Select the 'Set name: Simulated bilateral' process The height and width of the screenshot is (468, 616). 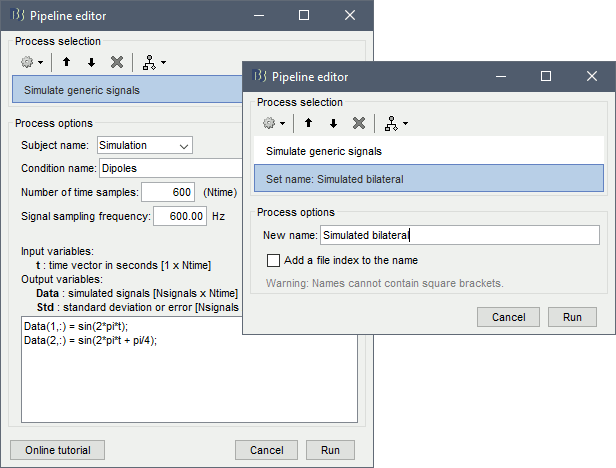click(x=428, y=178)
